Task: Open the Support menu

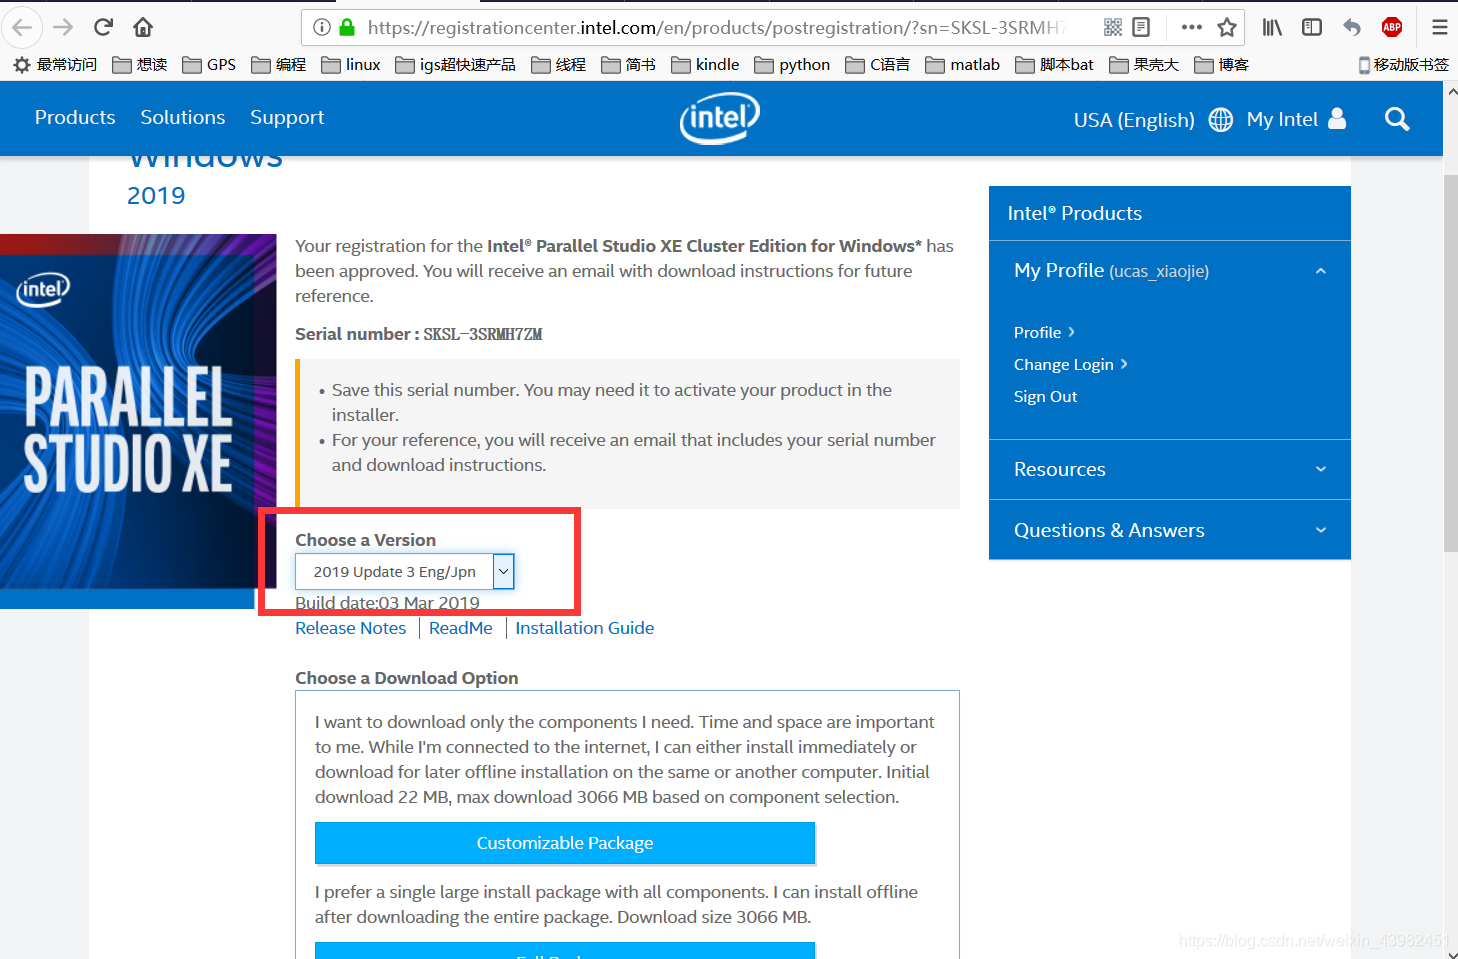Action: [x=287, y=117]
